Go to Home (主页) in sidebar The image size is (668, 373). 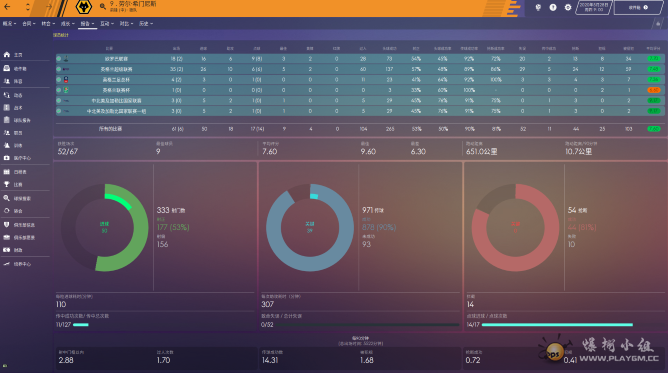point(13,55)
